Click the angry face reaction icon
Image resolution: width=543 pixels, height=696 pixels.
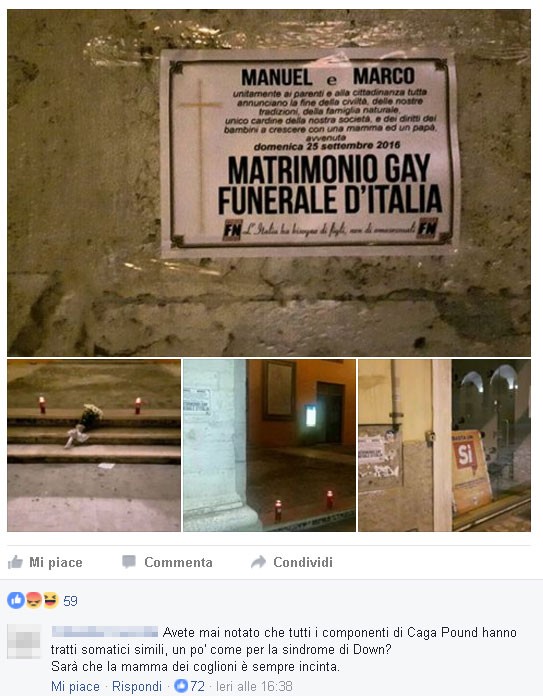pos(34,601)
